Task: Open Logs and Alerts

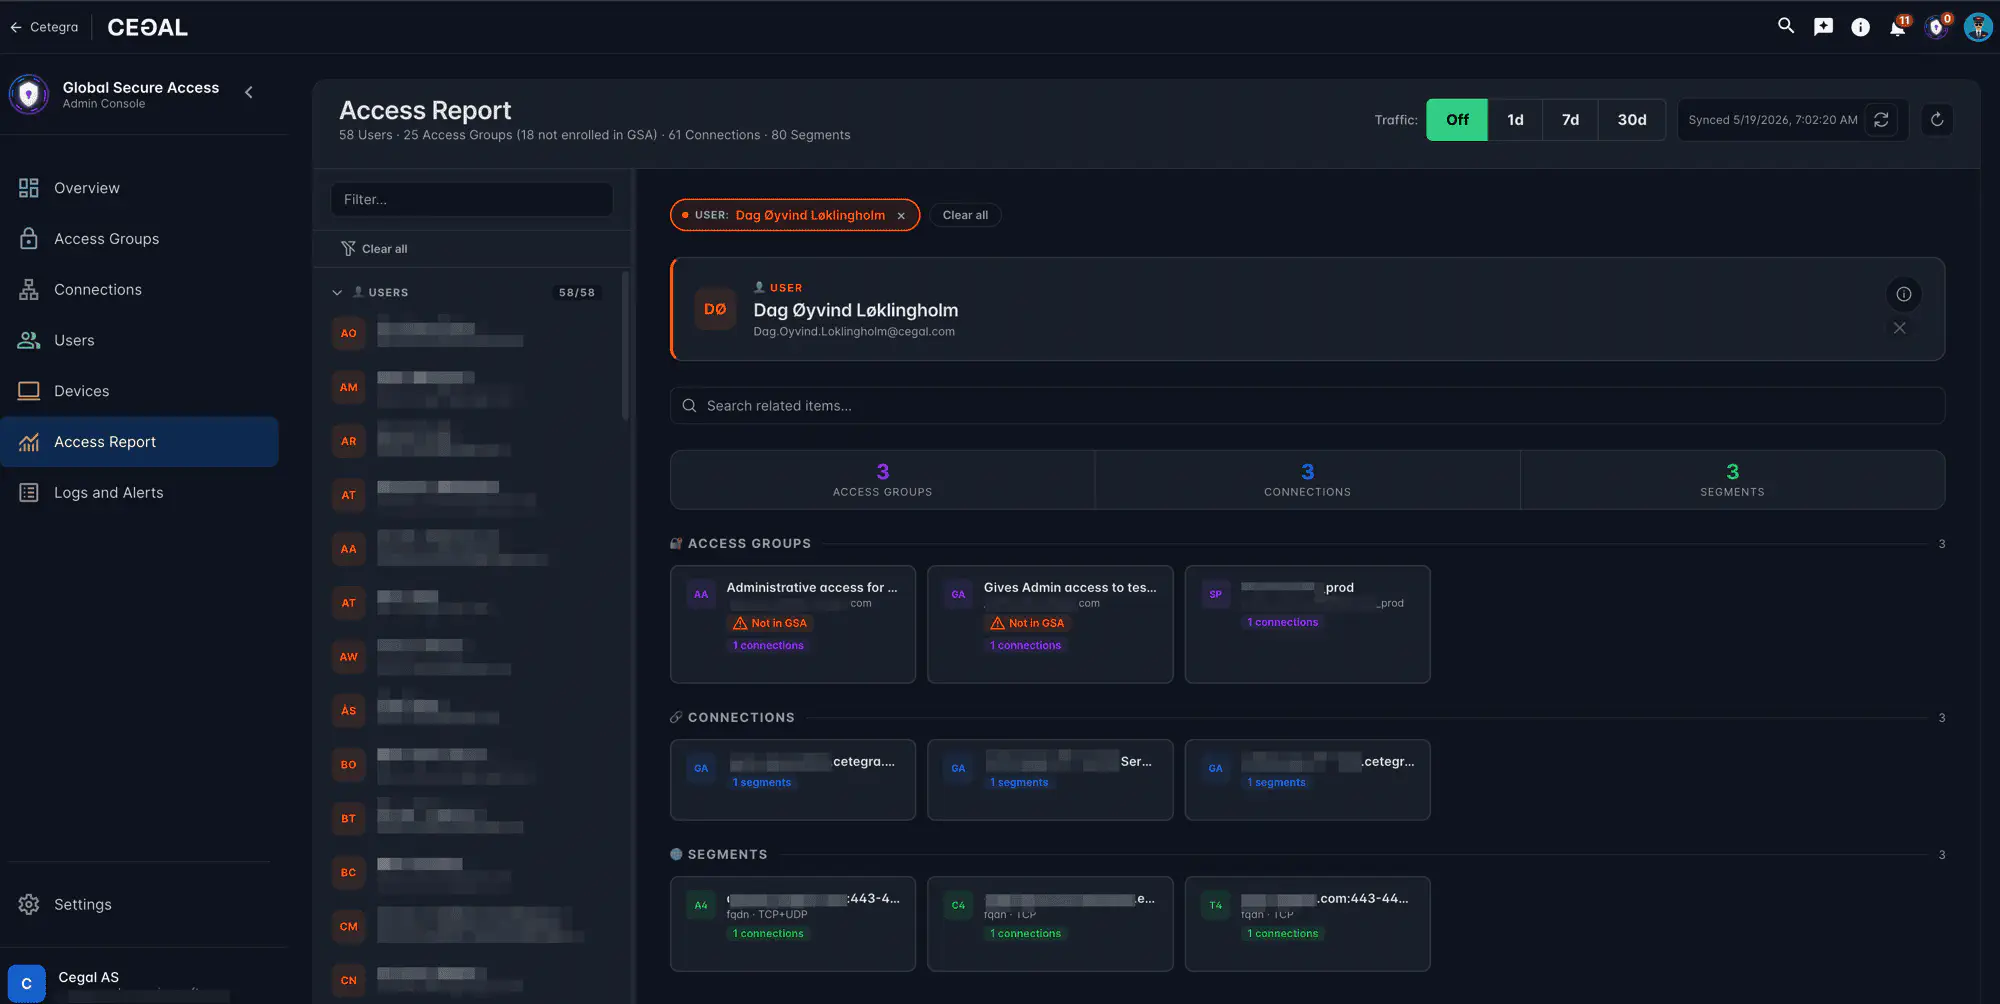Action: [140, 493]
